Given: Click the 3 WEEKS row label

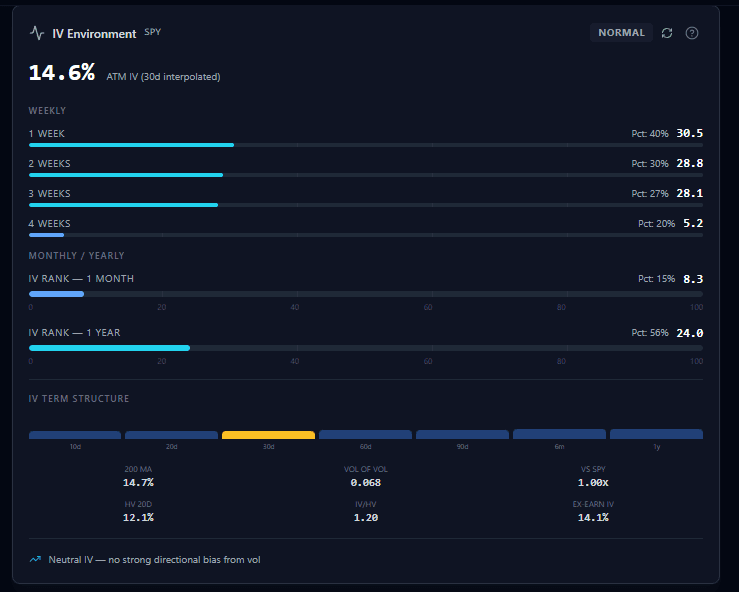Looking at the screenshot, I should [x=49, y=194].
